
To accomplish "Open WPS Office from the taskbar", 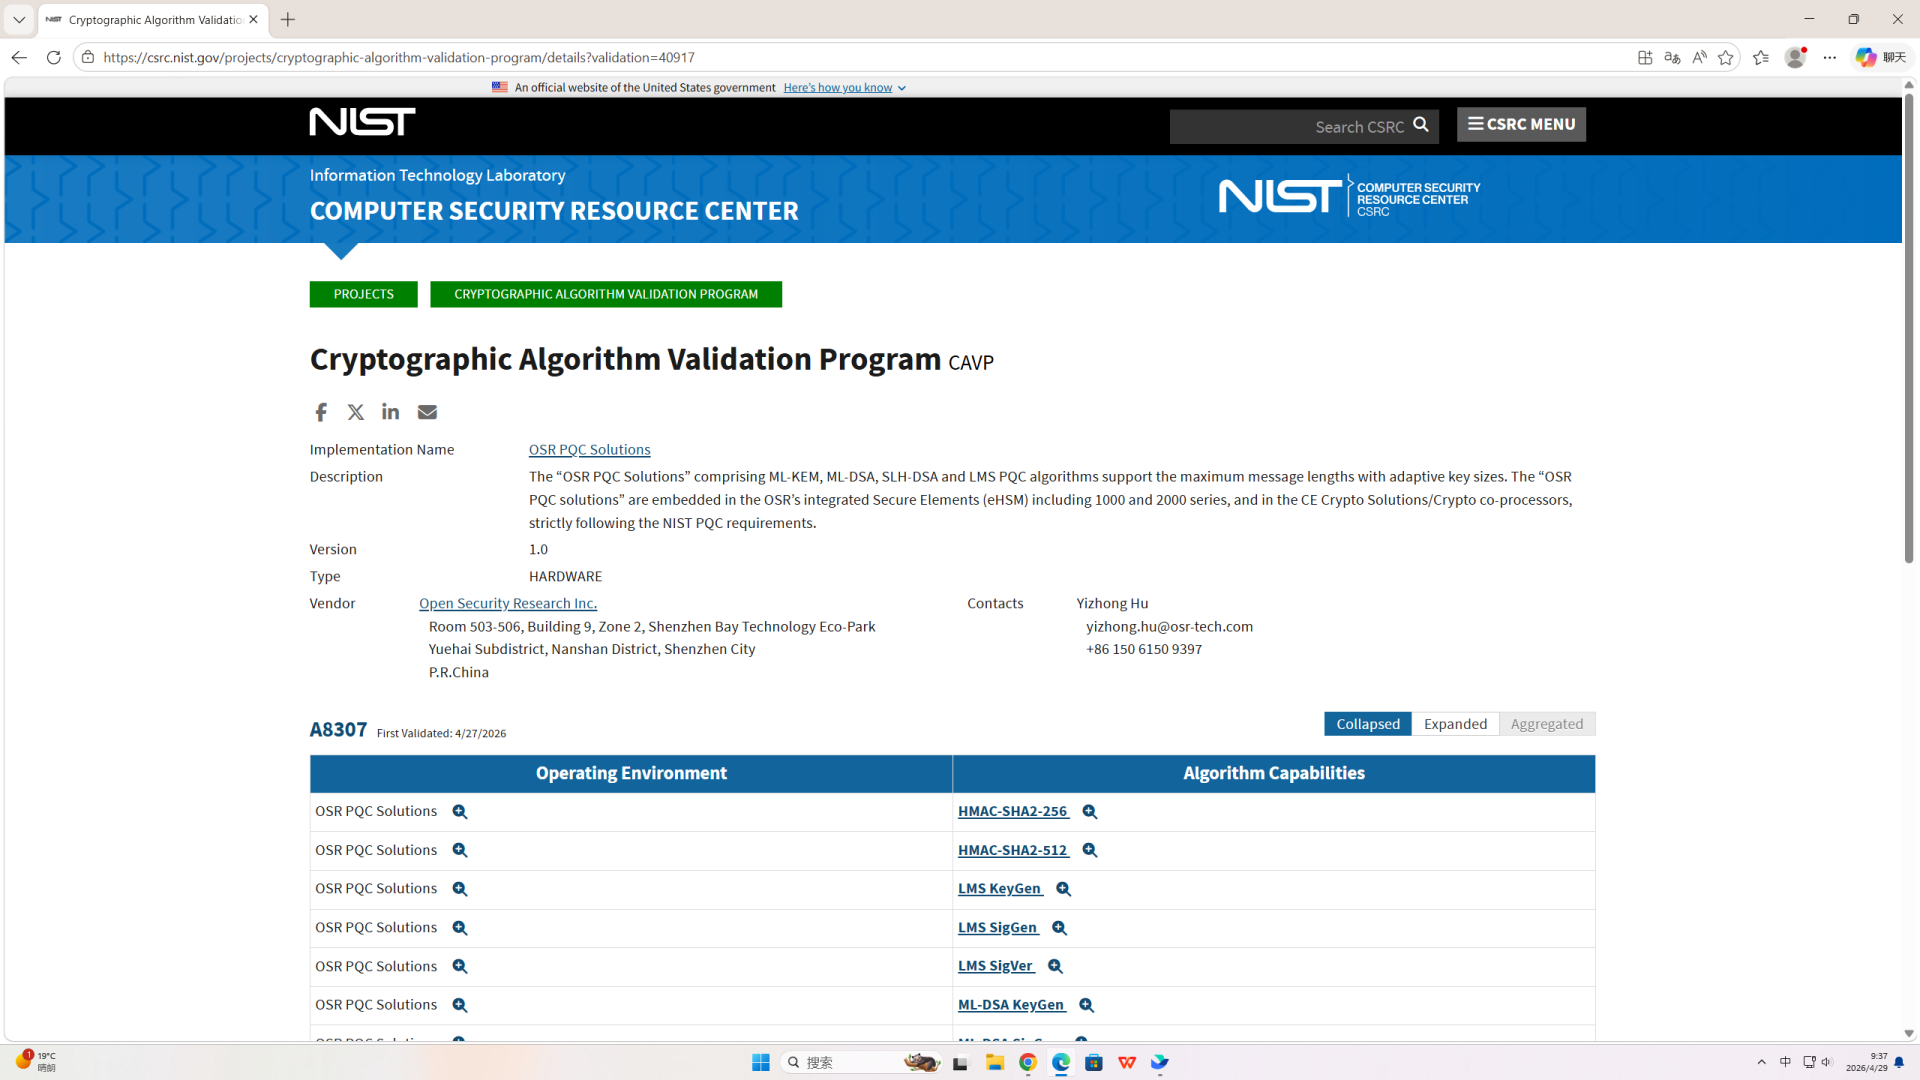I will click(1127, 1062).
